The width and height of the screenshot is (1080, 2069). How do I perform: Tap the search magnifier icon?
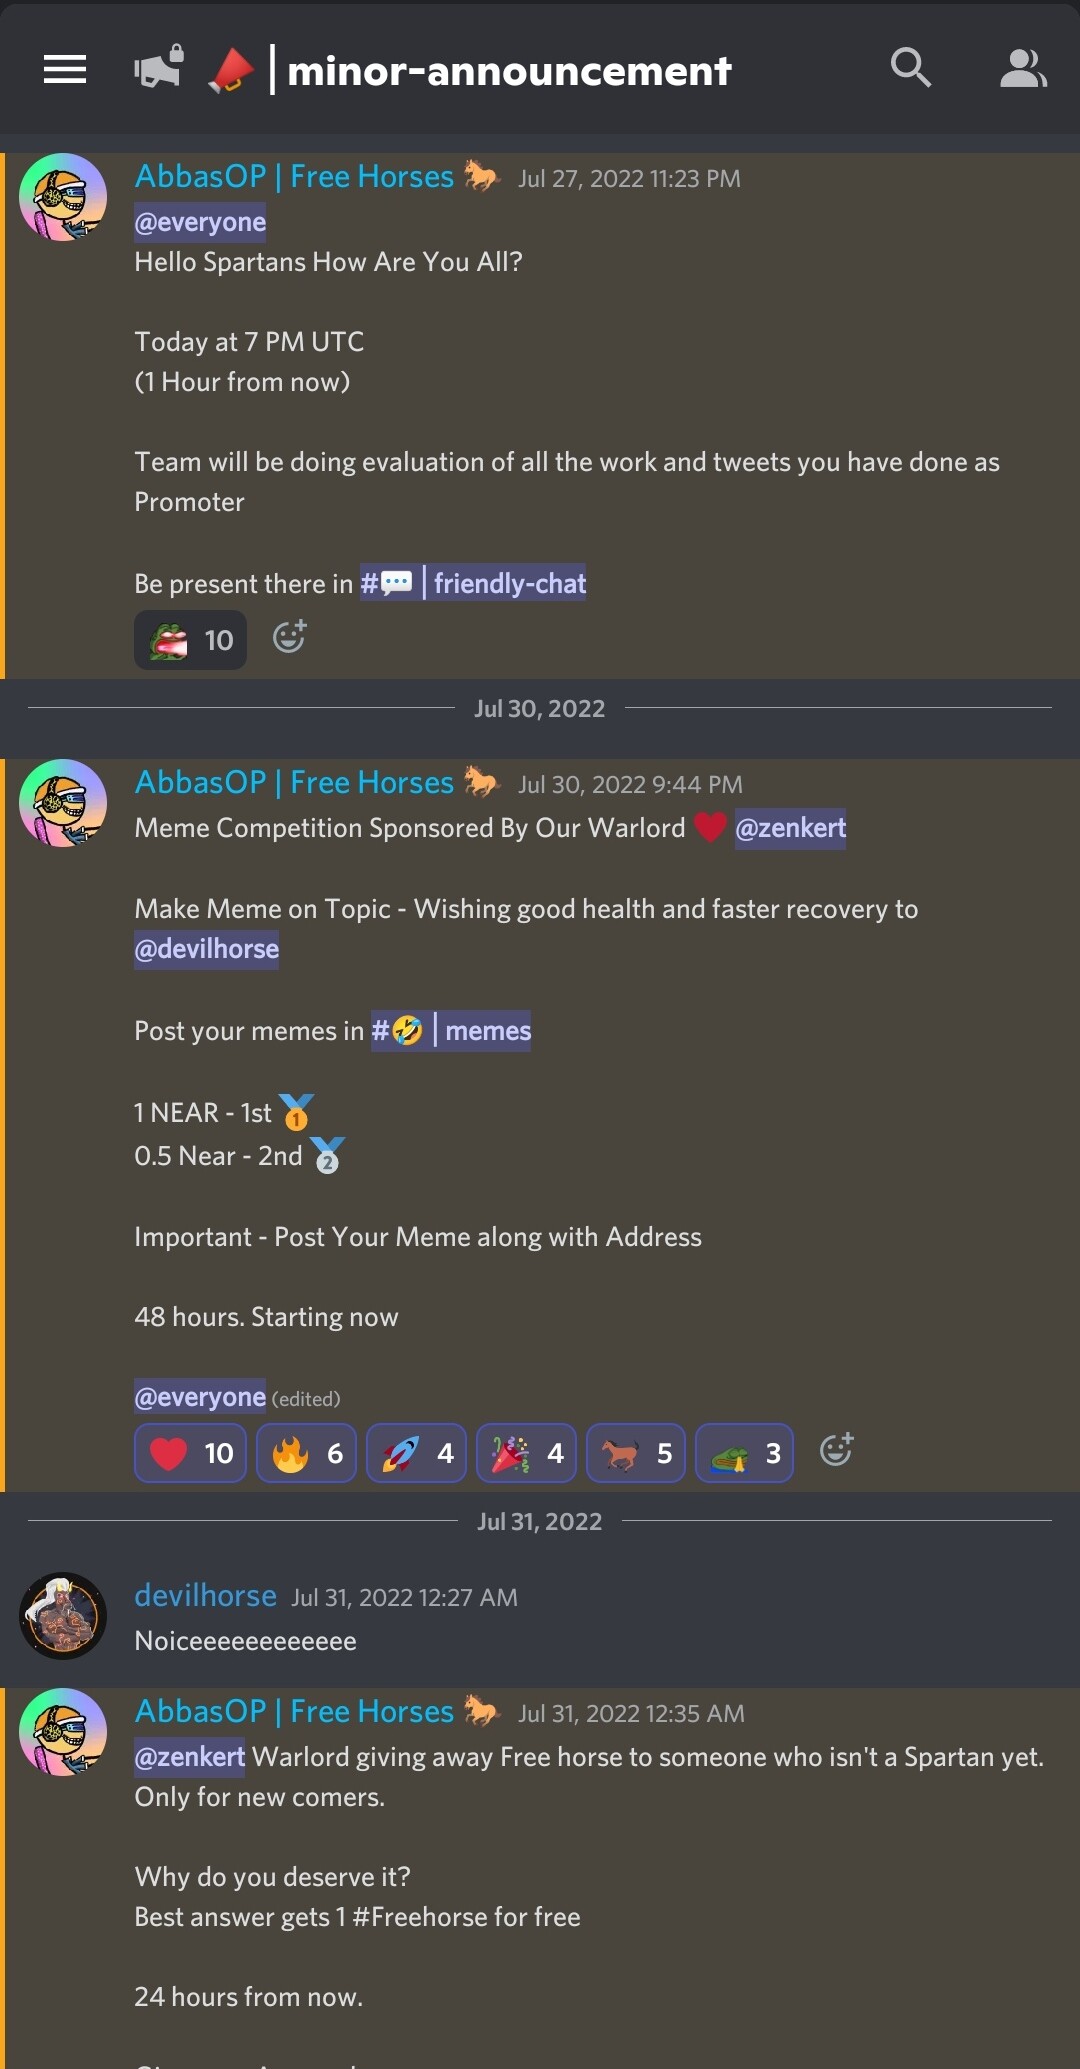[x=911, y=68]
